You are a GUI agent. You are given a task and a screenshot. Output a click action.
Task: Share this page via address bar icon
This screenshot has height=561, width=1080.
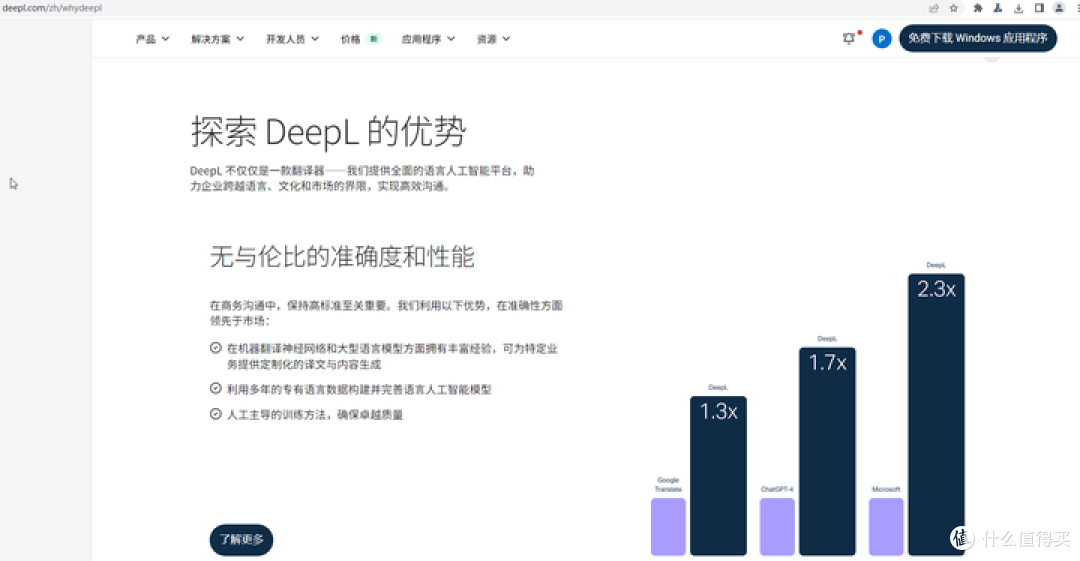(933, 8)
